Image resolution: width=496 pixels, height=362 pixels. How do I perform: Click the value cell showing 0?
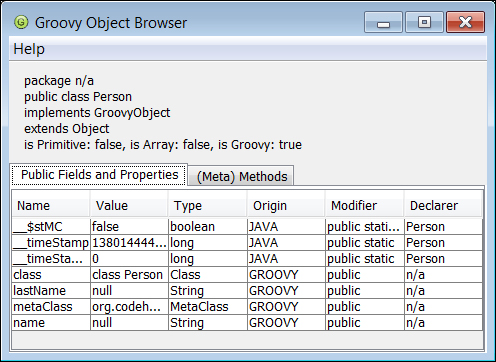(129, 259)
